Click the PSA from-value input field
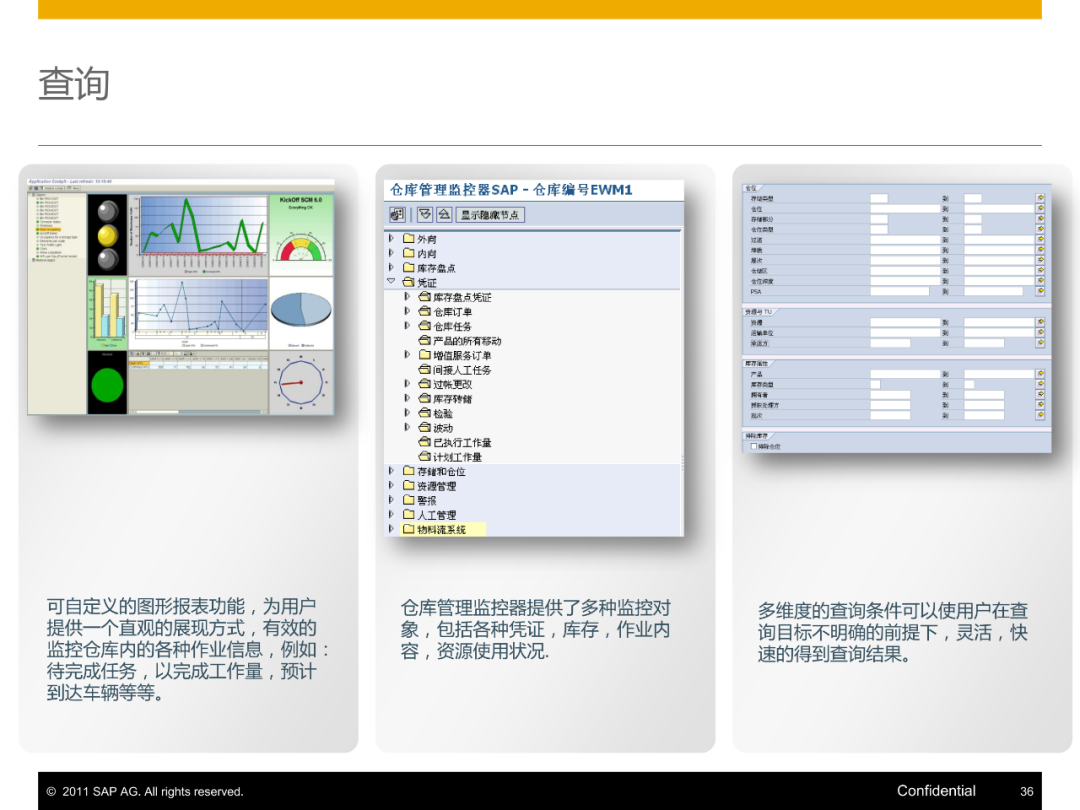Viewport: 1080px width, 810px height. [x=900, y=291]
